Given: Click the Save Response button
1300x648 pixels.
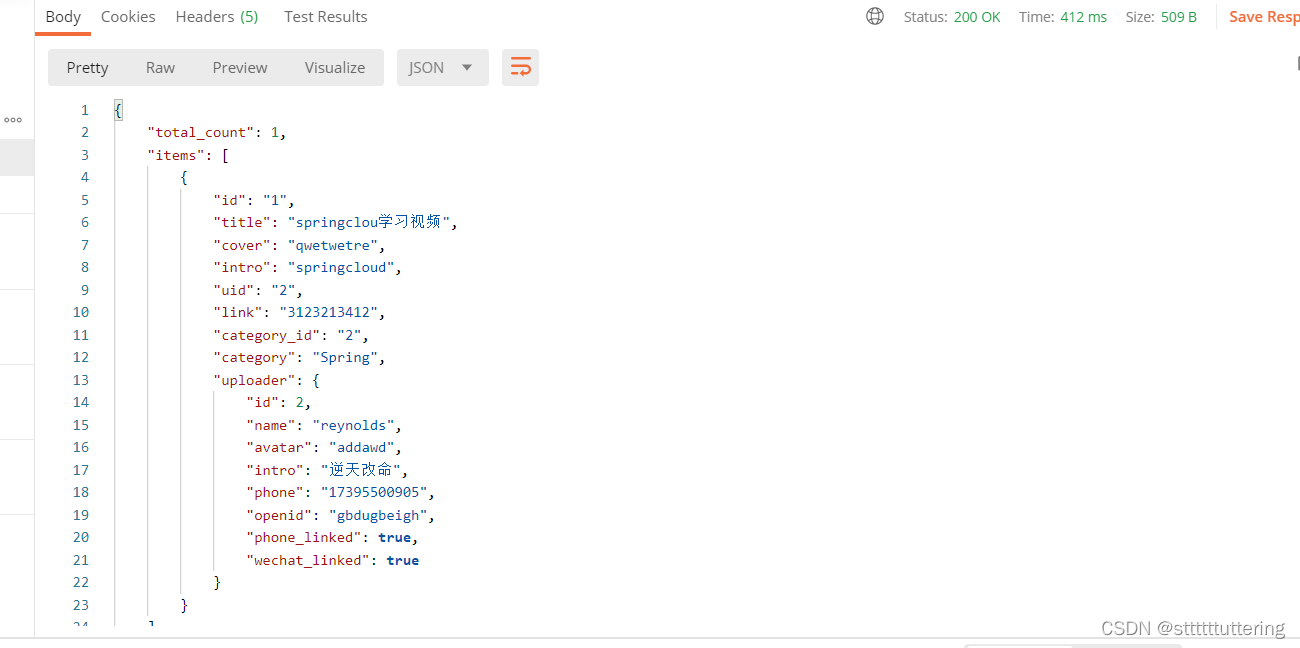Looking at the screenshot, I should pos(1263,16).
